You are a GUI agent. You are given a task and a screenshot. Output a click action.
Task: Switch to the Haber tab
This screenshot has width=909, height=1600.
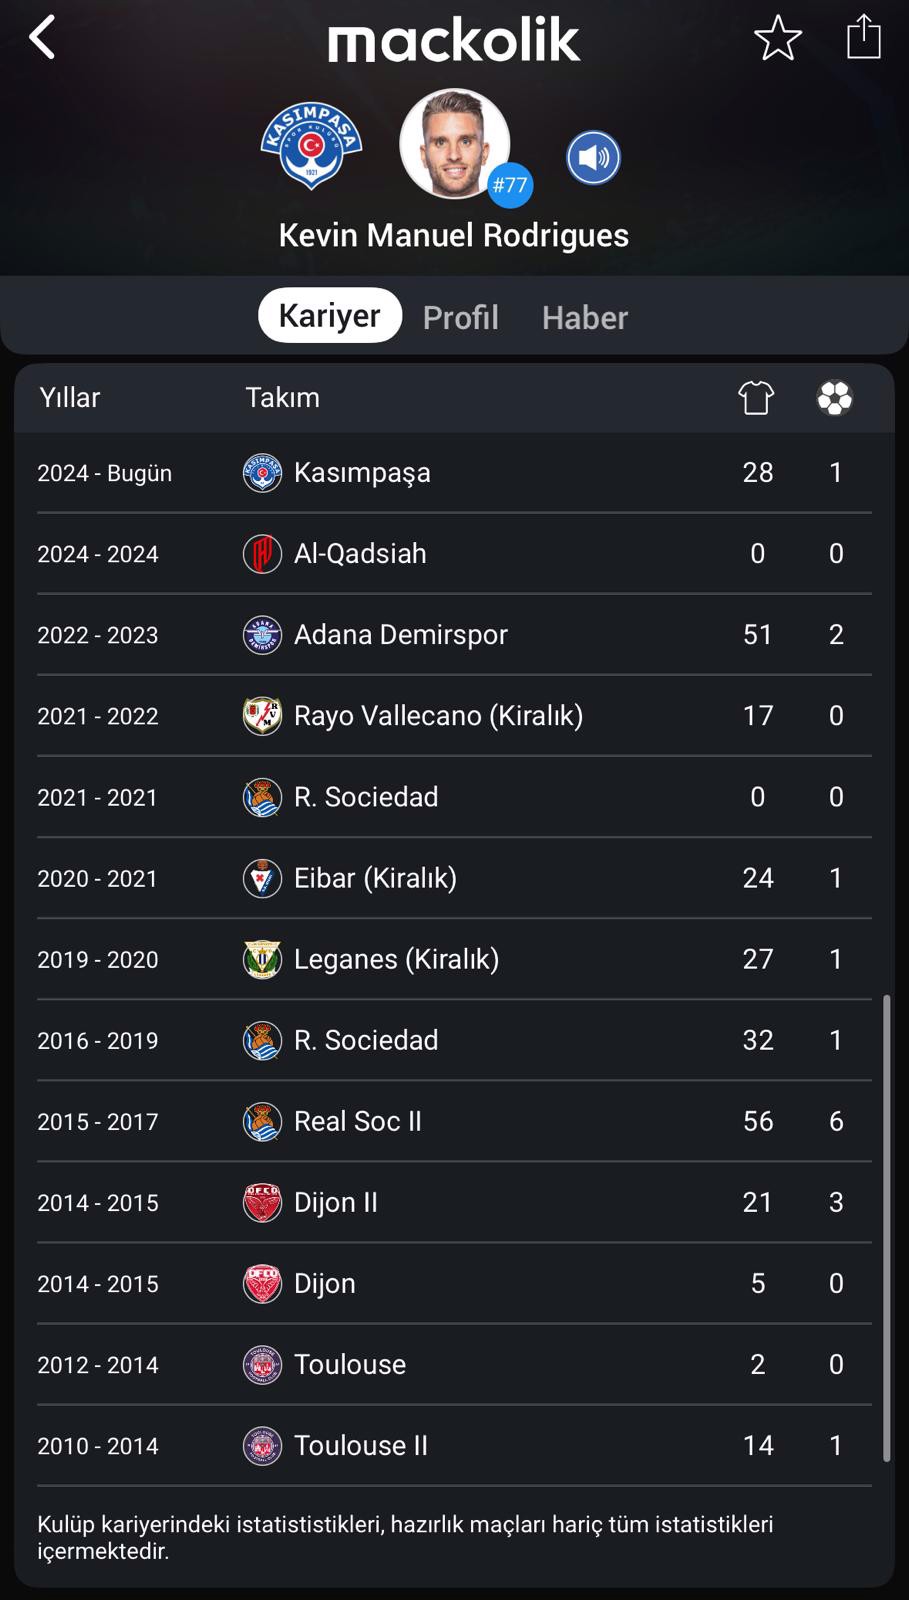(x=585, y=317)
